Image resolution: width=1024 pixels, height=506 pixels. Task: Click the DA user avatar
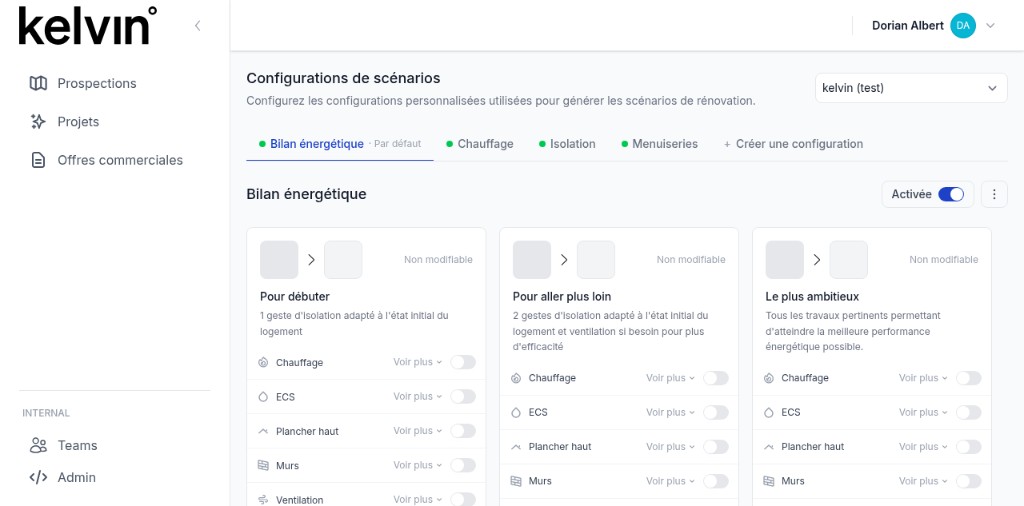(963, 25)
